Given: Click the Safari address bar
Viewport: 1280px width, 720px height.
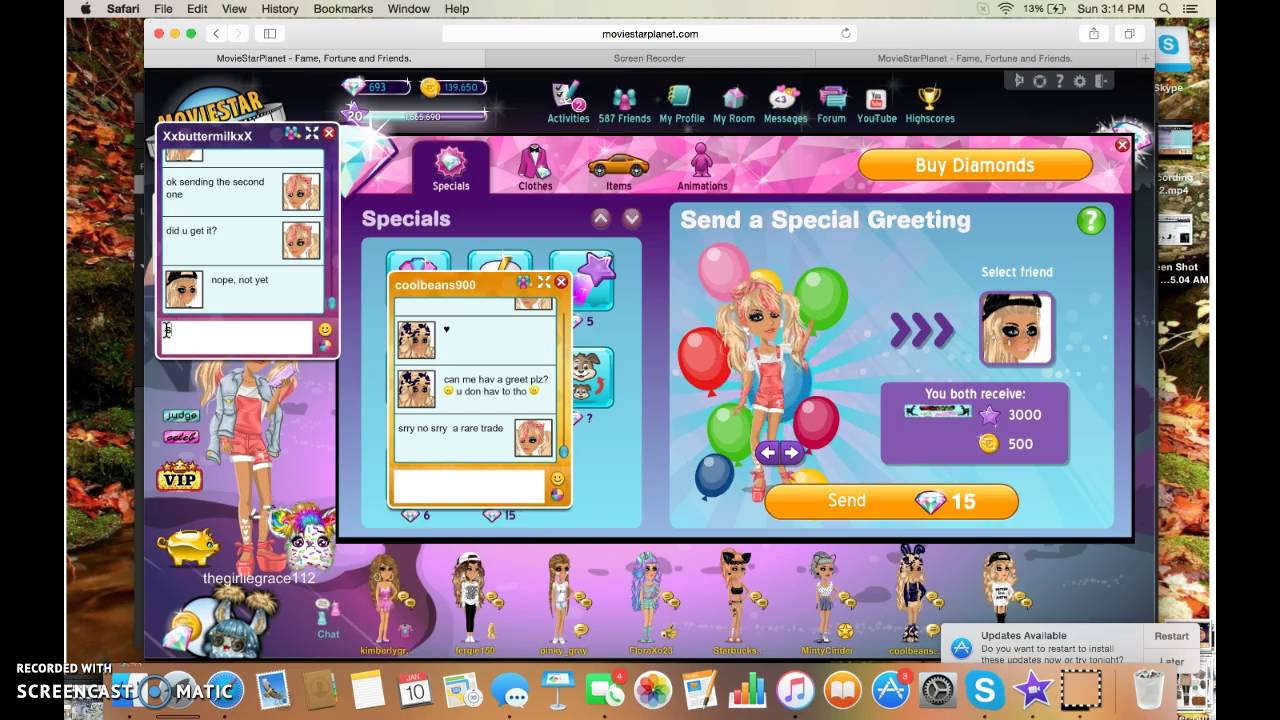Looking at the screenshot, I should [650, 33].
